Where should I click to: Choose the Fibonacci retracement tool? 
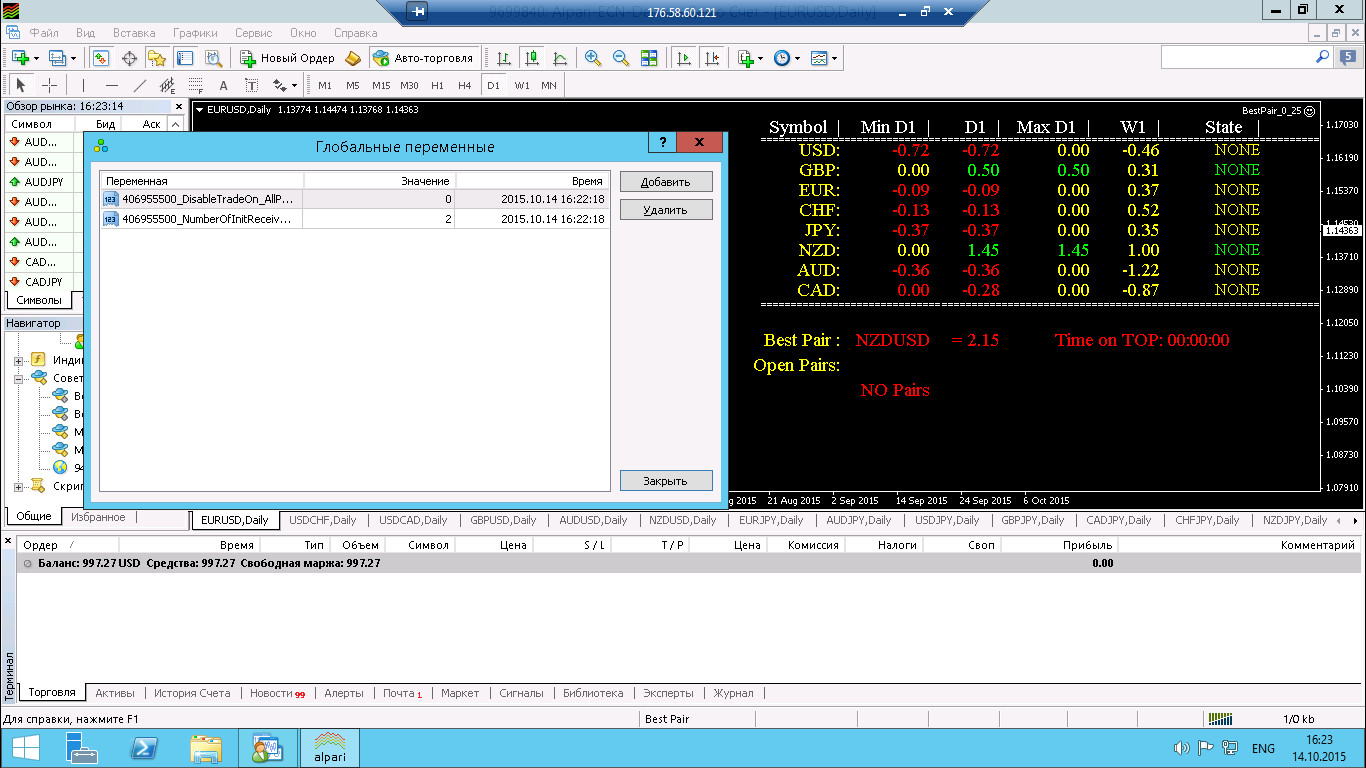click(195, 85)
